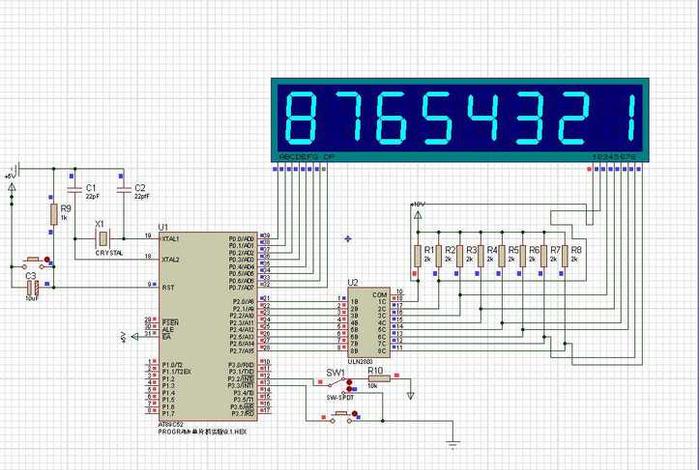Screen dimensions: 700x470
Task: Click the blue origin marker cross
Action: coord(348,239)
